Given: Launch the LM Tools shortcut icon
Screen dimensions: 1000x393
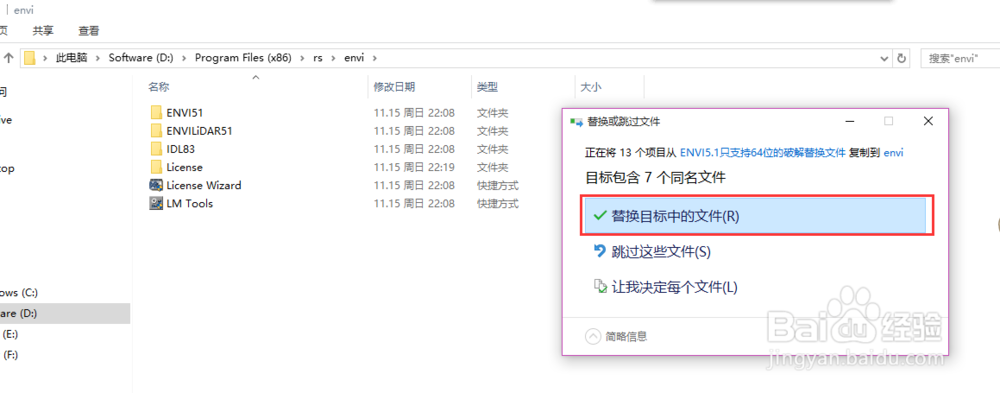Looking at the screenshot, I should [x=156, y=204].
